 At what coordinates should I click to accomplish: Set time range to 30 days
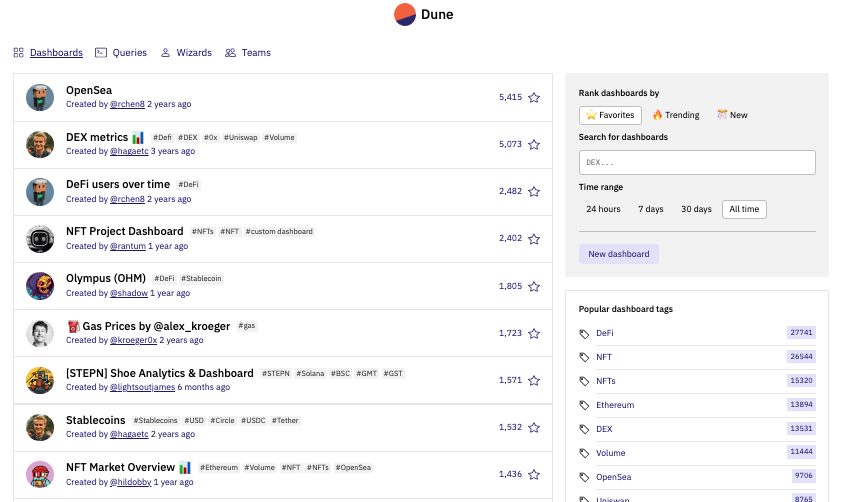(696, 209)
